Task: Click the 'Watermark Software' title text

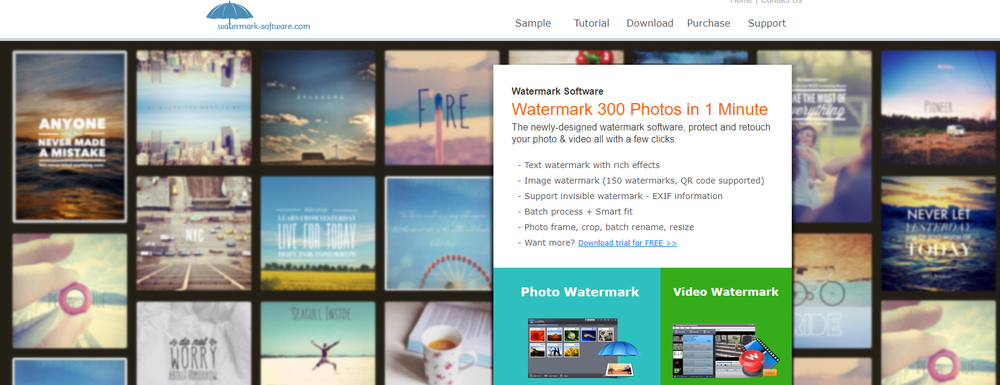Action: 557,91
